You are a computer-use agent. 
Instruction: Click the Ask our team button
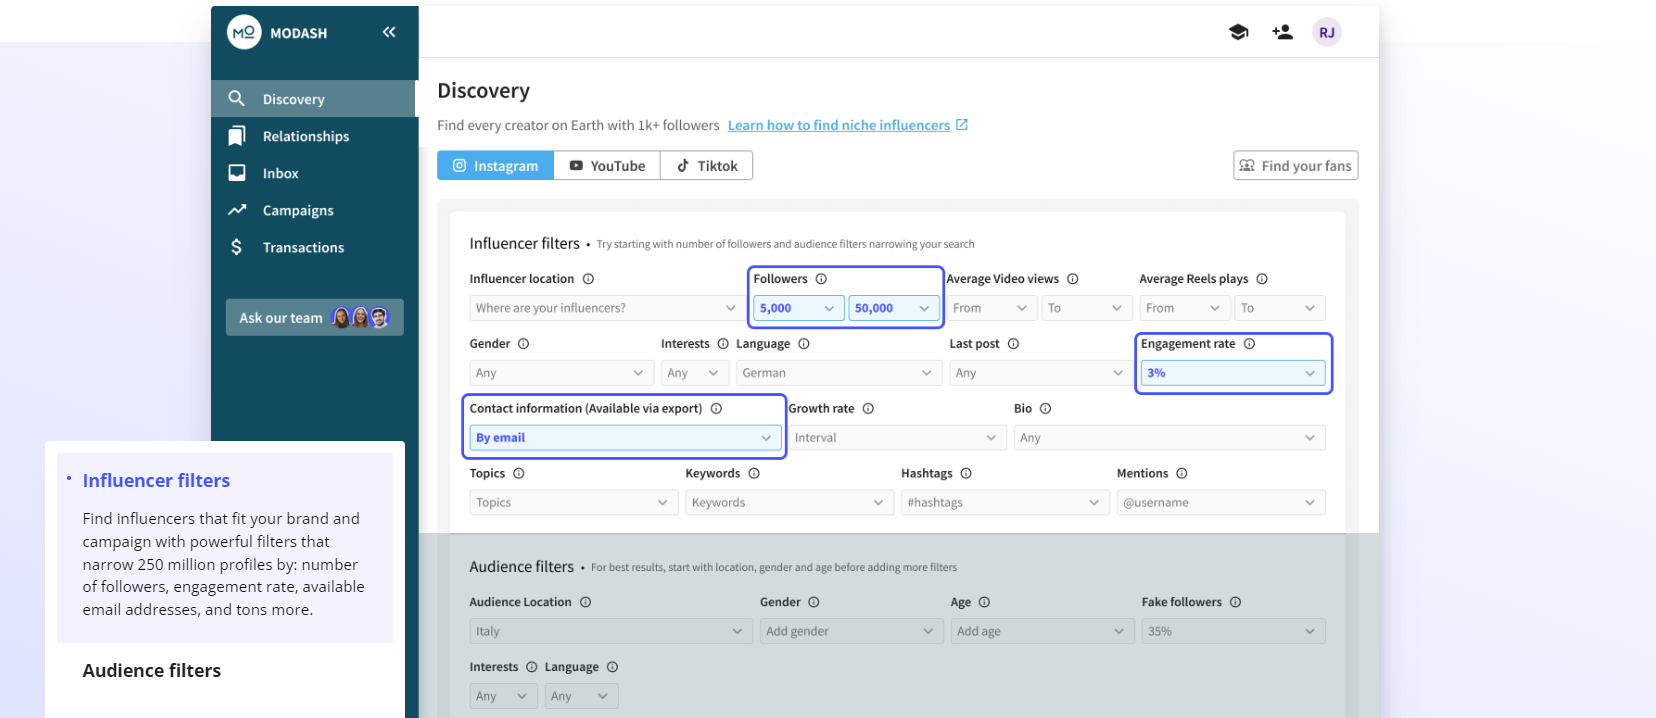(x=314, y=318)
